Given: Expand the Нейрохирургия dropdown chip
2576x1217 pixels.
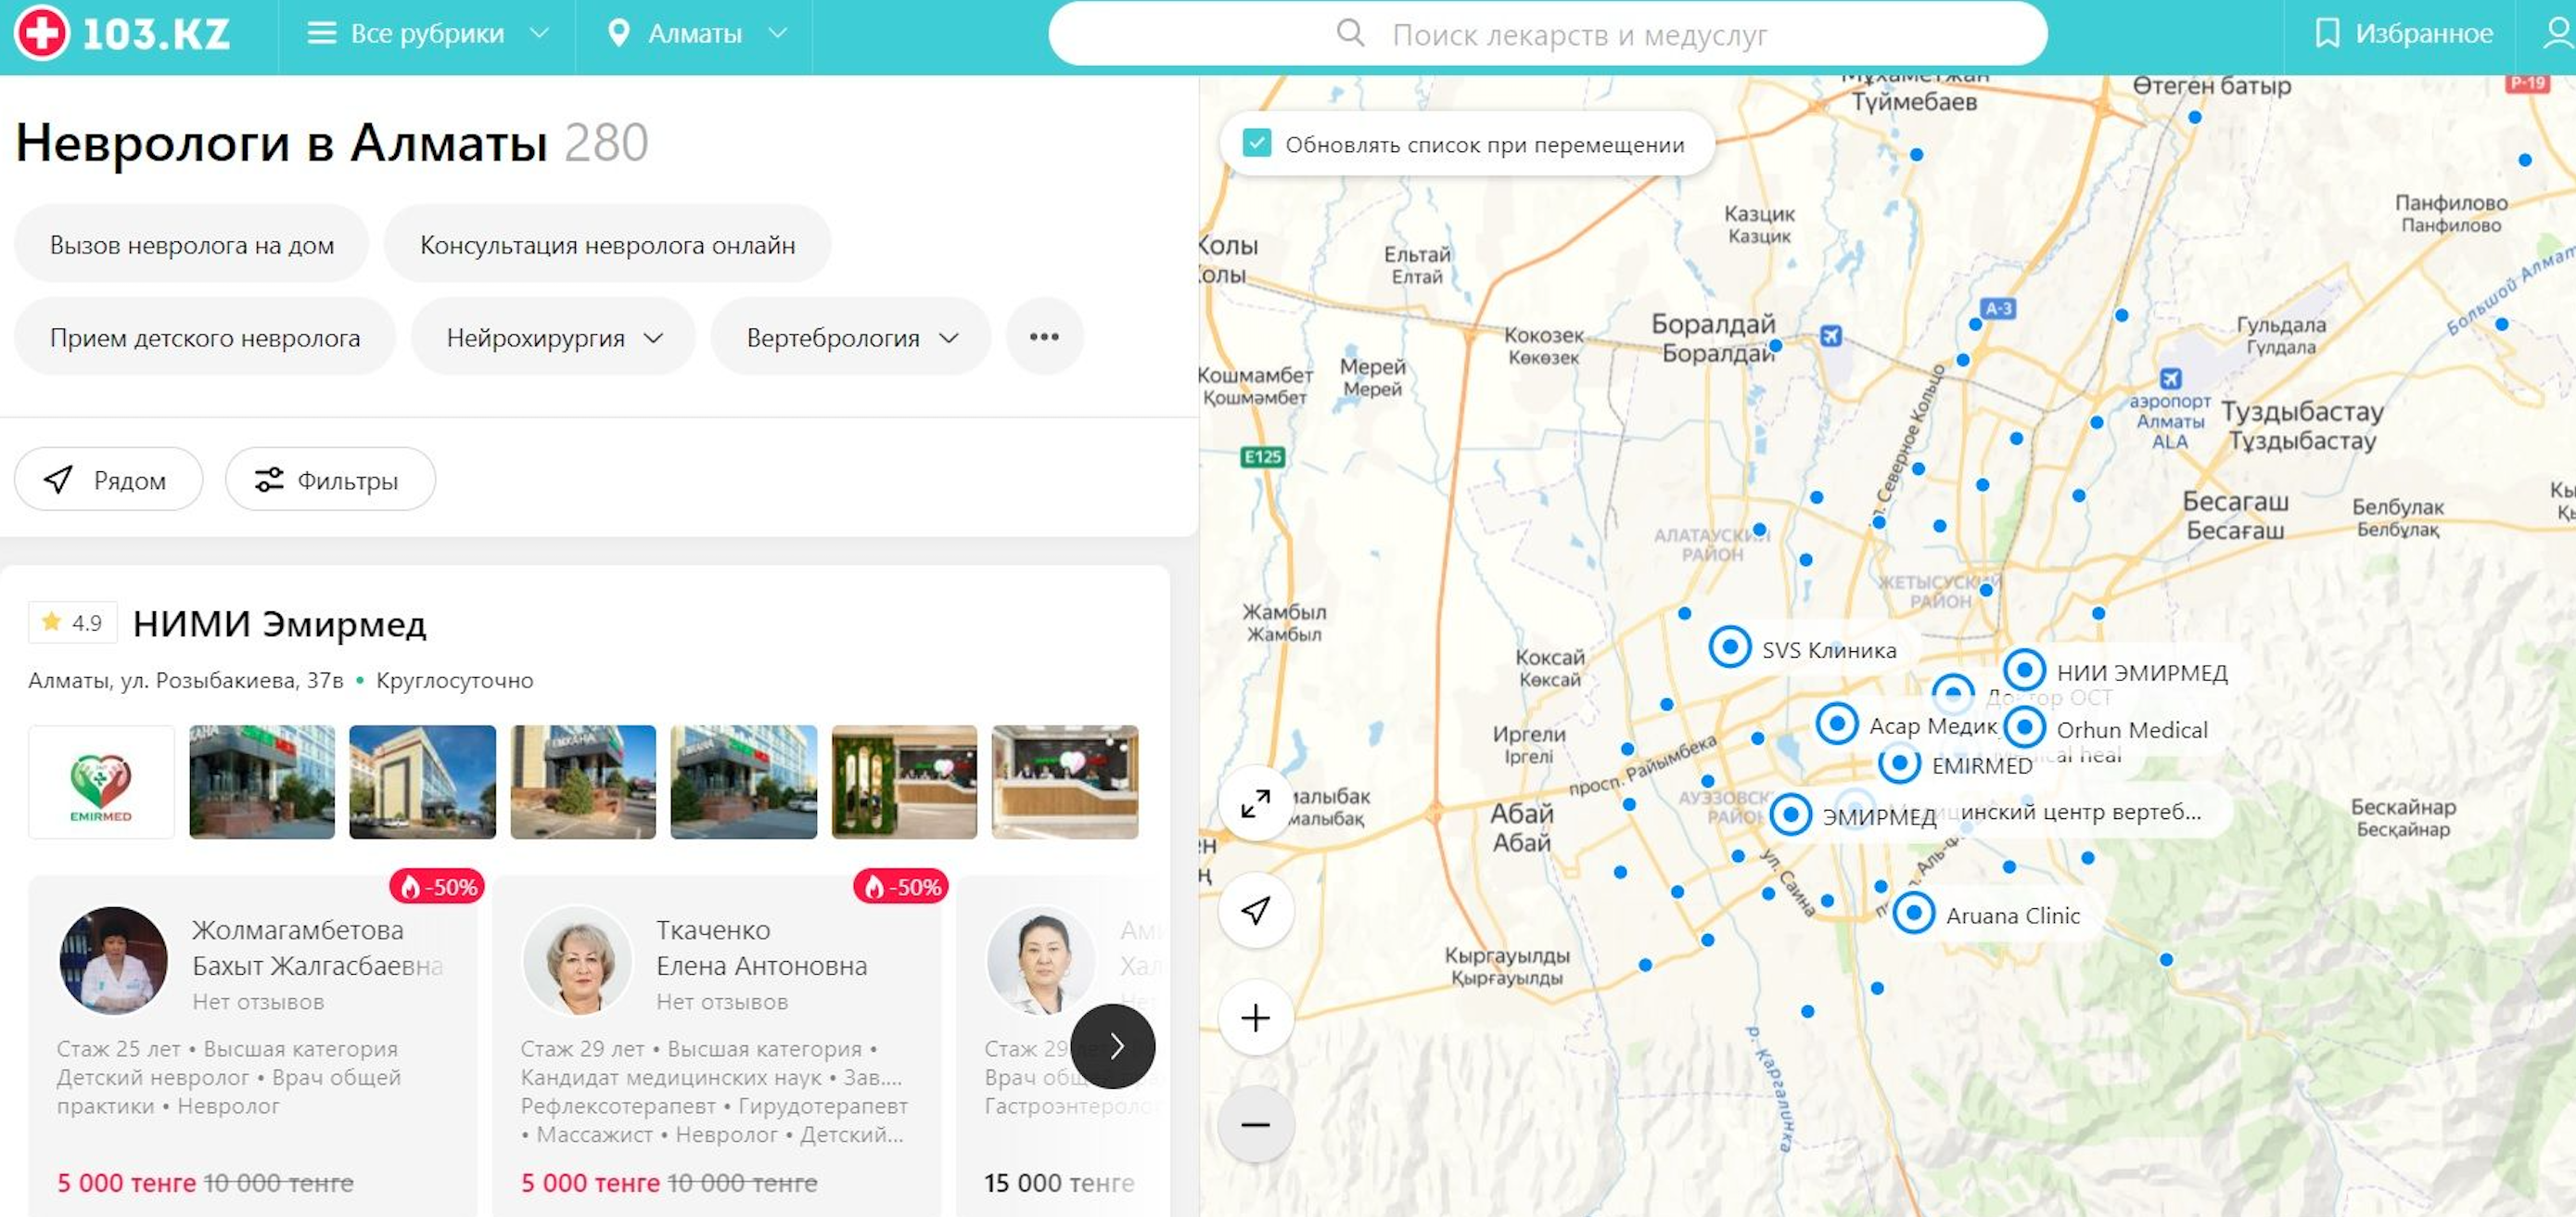Looking at the screenshot, I should click(x=554, y=338).
